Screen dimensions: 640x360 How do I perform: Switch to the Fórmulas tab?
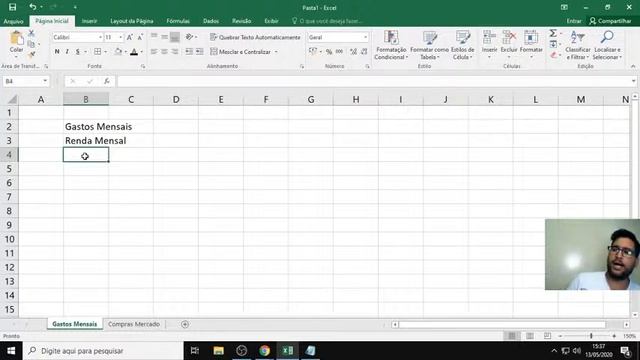[178, 21]
